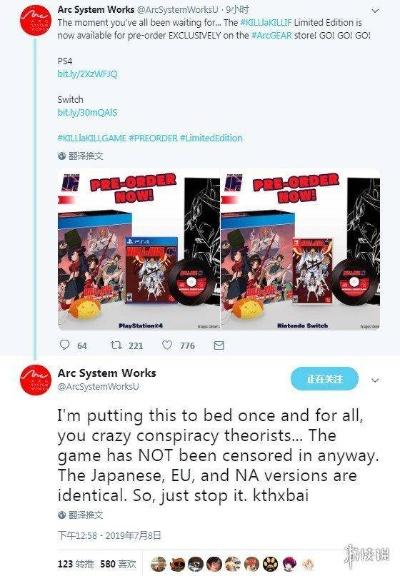Toggle the blue following button
The height and width of the screenshot is (576, 400).
(x=325, y=379)
